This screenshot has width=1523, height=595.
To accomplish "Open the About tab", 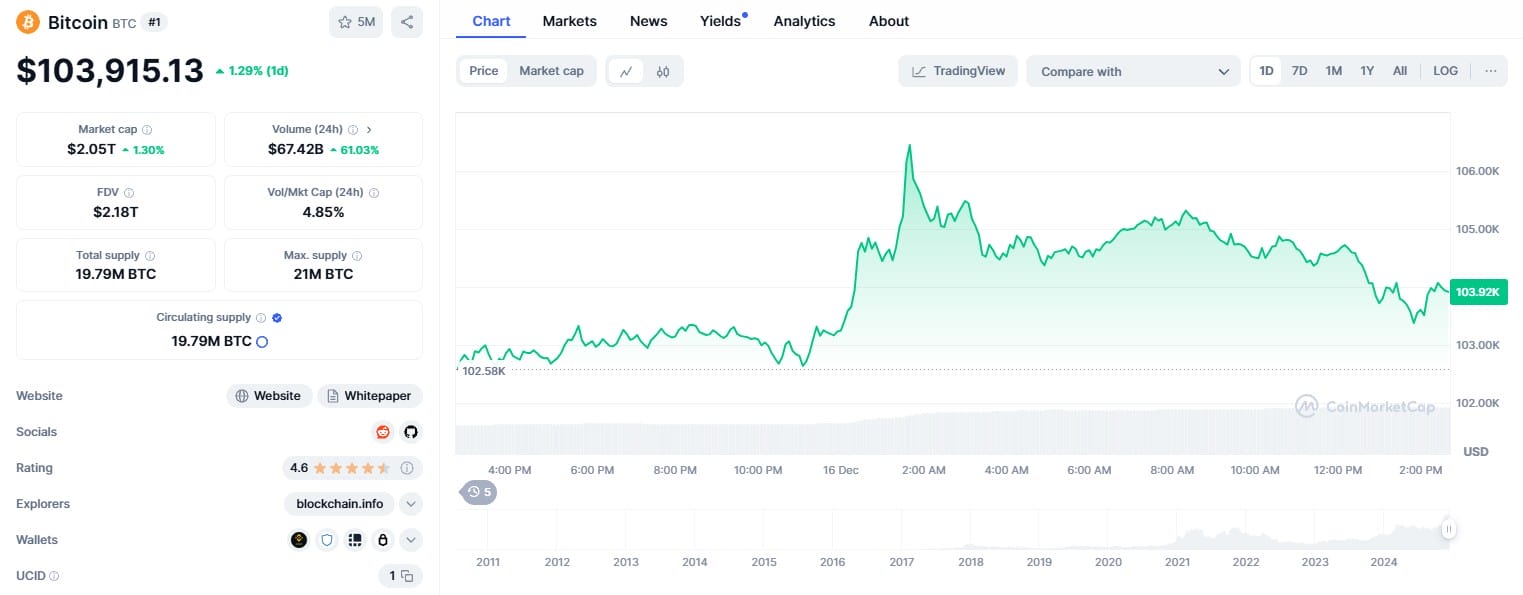I will point(889,21).
